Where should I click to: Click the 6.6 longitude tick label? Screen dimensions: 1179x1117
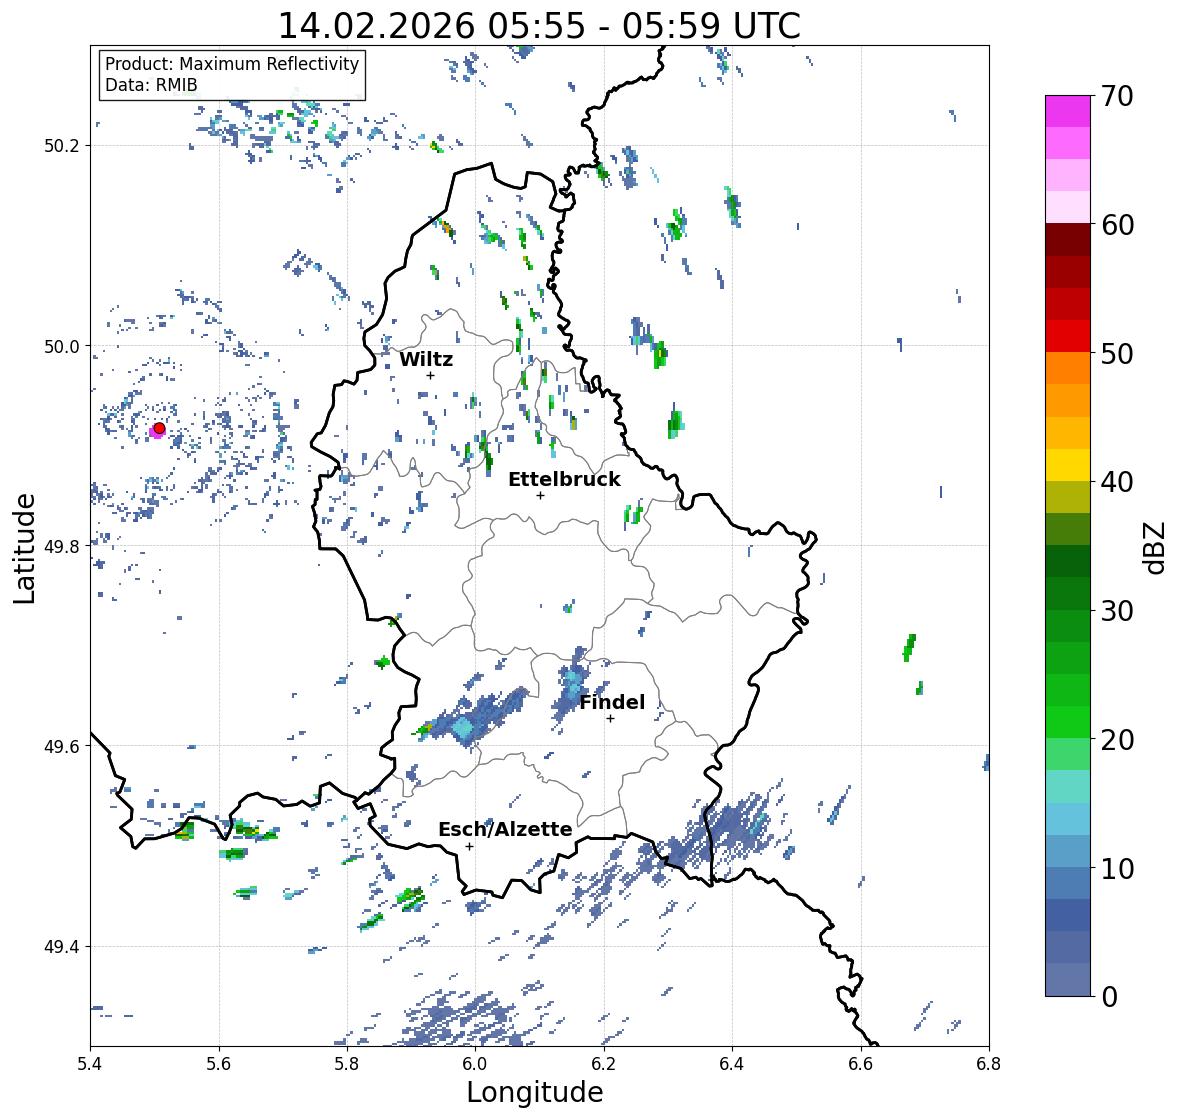click(860, 1064)
